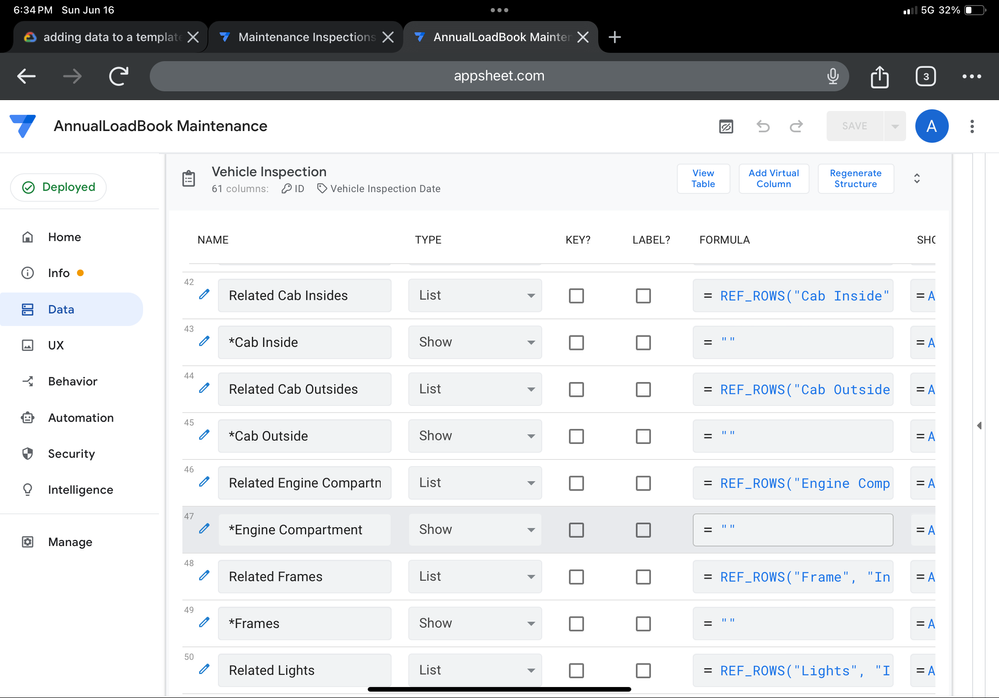999x698 pixels.
Task: Click formula field of *Engine Compartment
Action: [x=793, y=530]
